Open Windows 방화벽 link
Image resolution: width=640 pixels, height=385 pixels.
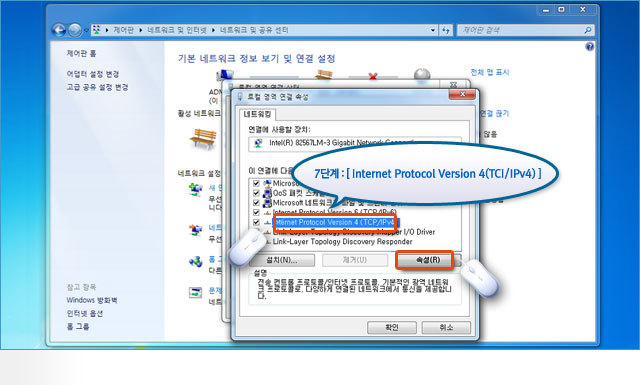tap(92, 300)
